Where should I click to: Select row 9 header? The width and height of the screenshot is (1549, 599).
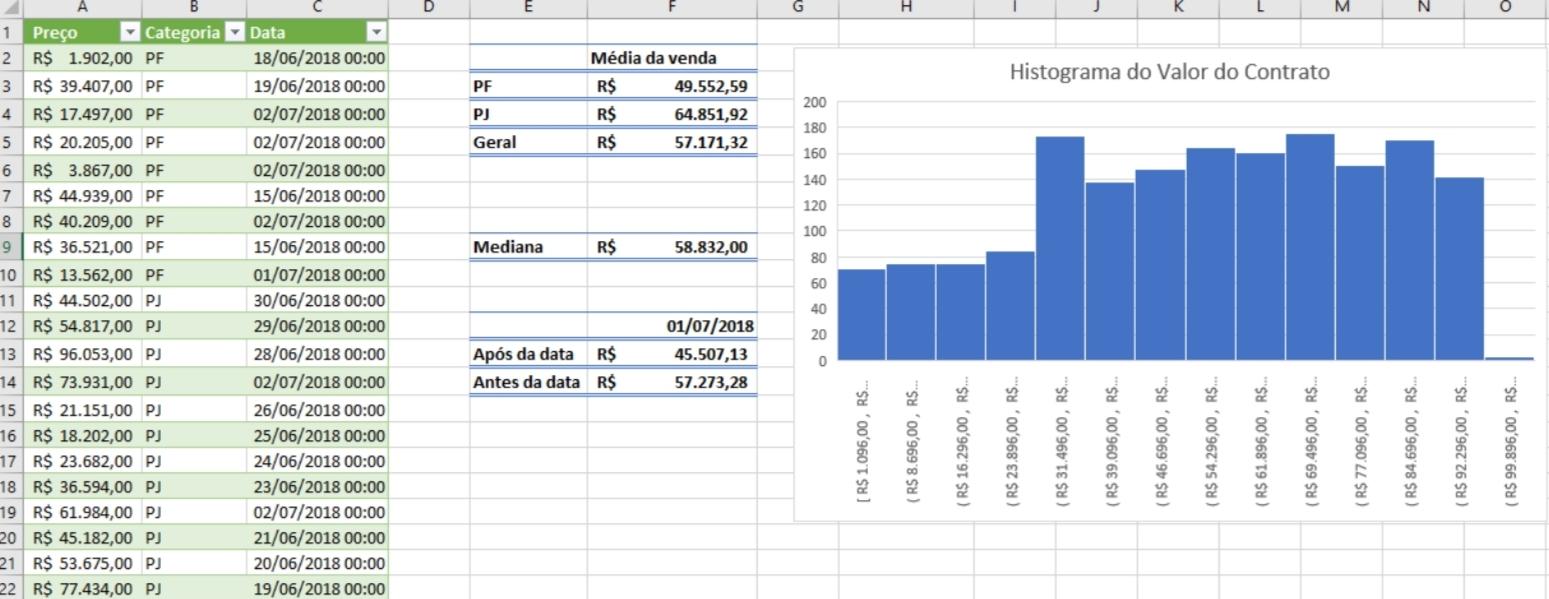click(11, 246)
